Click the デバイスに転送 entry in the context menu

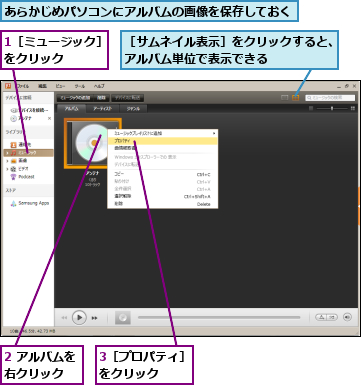coord(163,164)
